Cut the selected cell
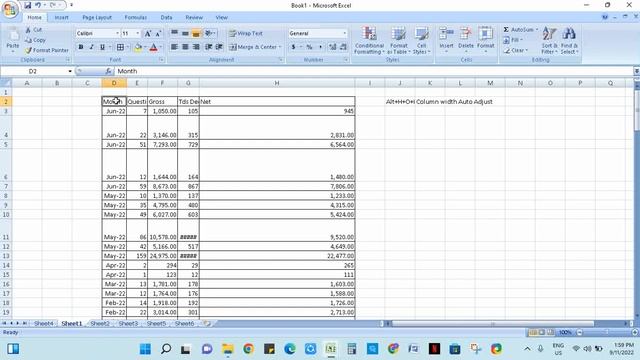Viewport: 640px width, 360px height. coord(33,30)
